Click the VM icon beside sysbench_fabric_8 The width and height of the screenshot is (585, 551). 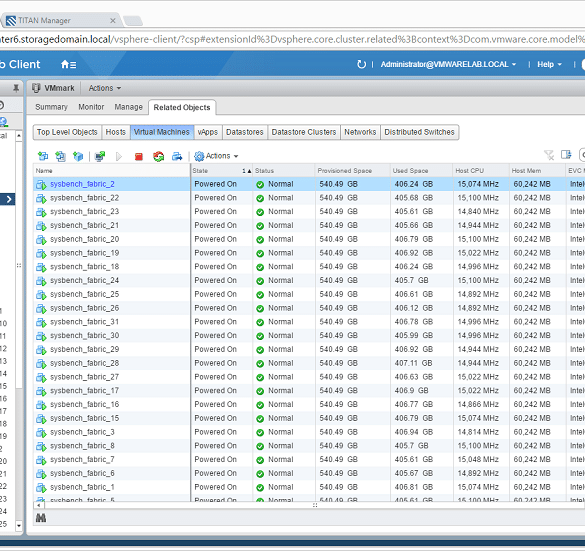pos(41,446)
